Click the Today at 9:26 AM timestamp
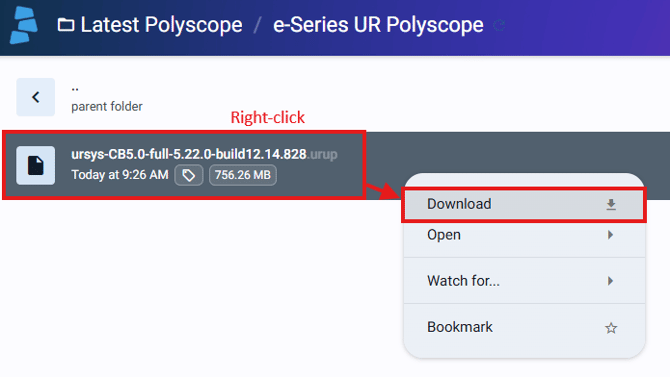Image resolution: width=670 pixels, height=377 pixels. click(x=120, y=175)
